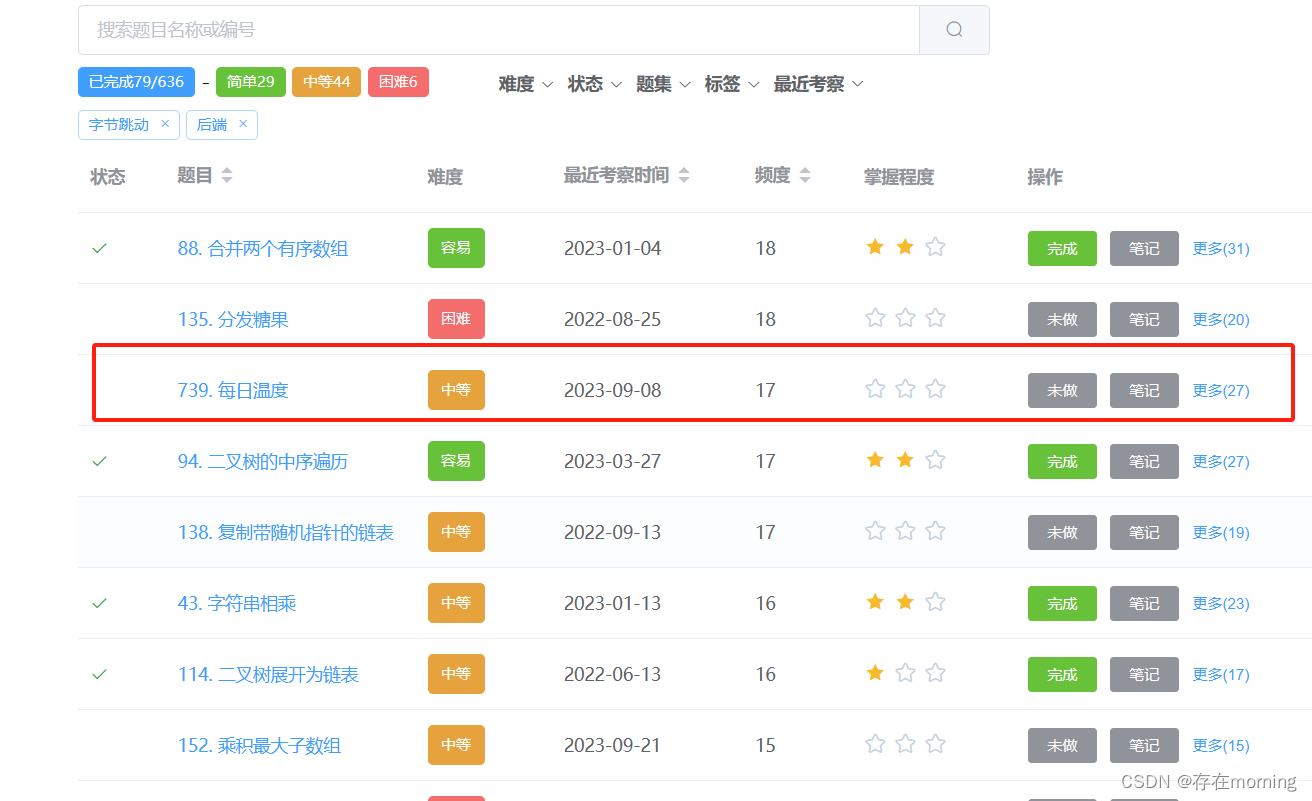Screen dimensions: 1312x801
Task: Click first star for 114. 二叉树展开为链表
Action: coord(875,673)
